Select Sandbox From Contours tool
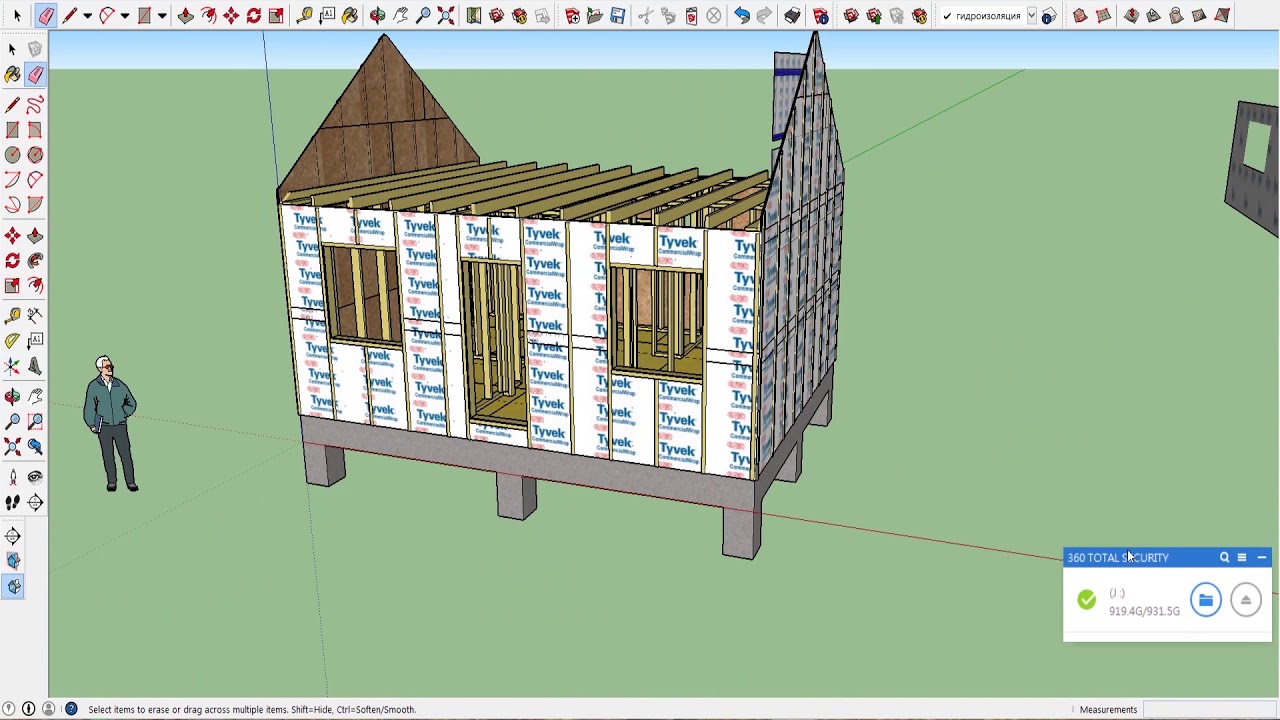 tap(1080, 15)
